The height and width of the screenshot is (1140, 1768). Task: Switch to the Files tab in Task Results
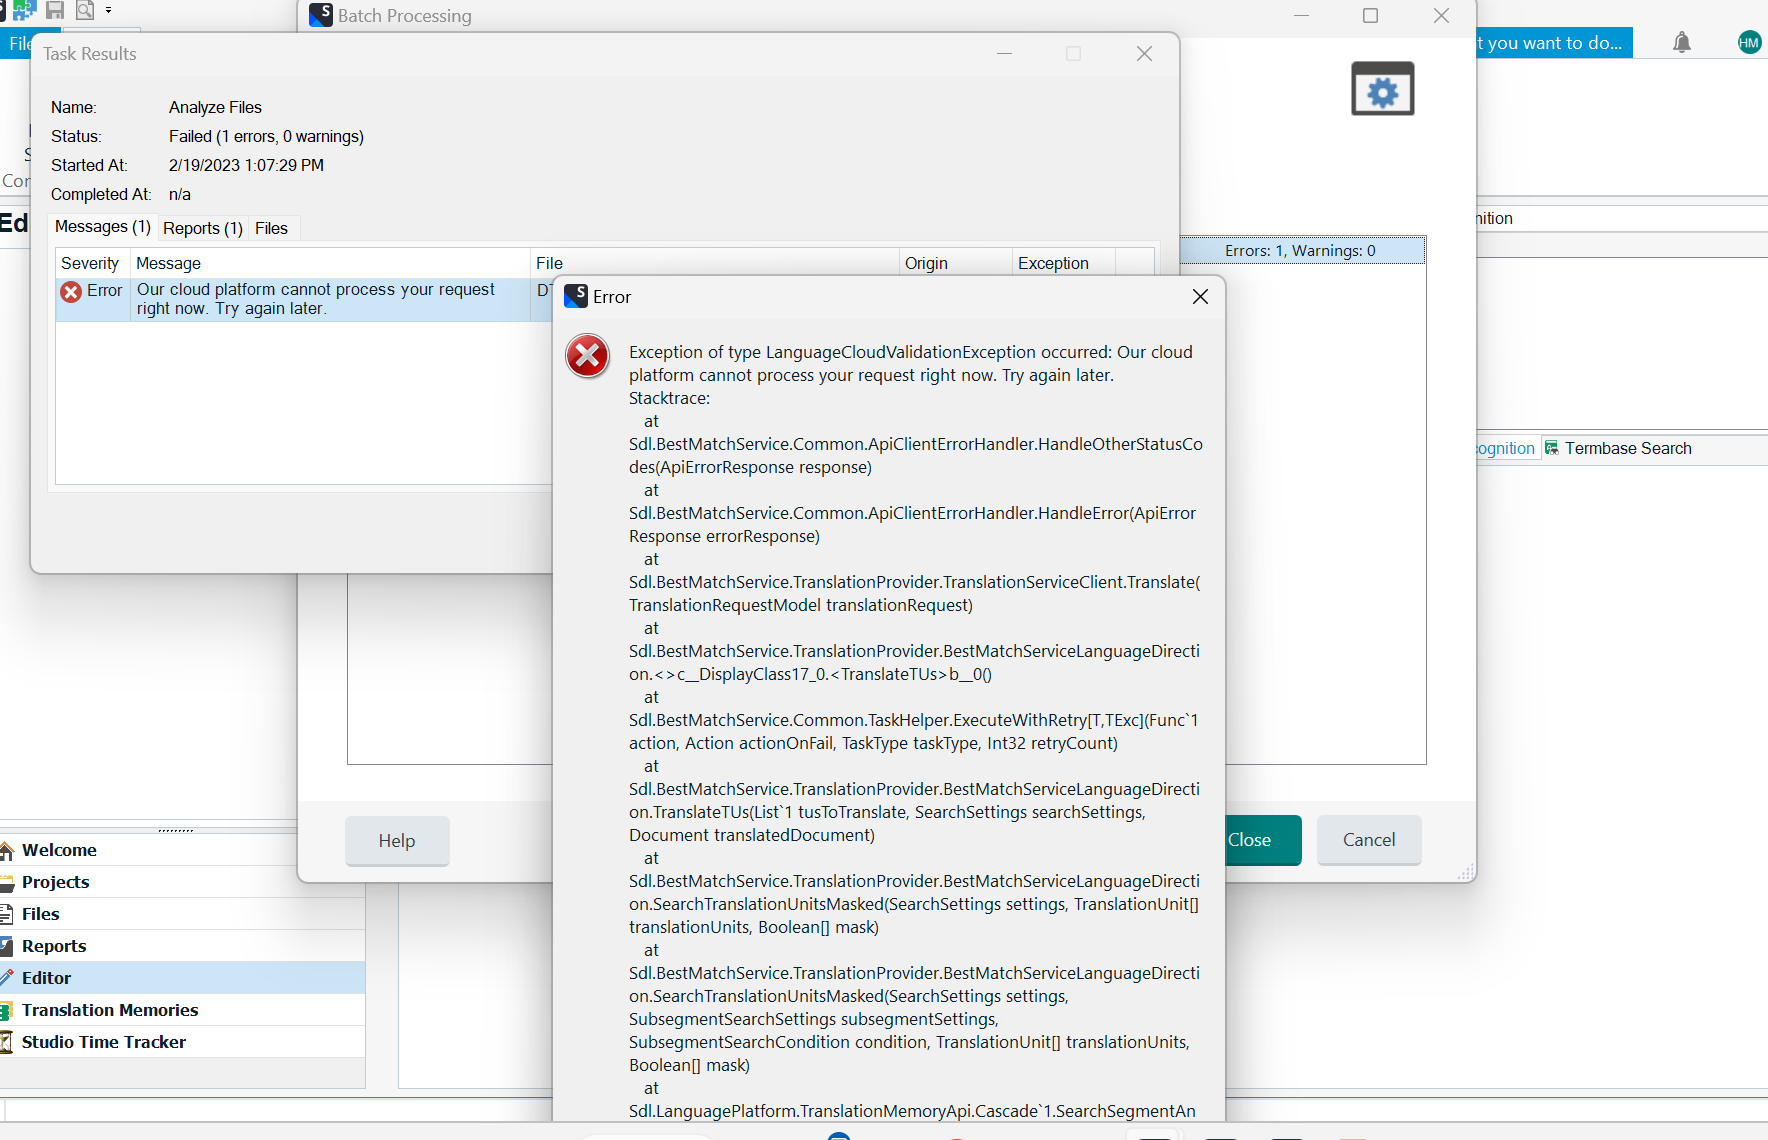pos(271,228)
